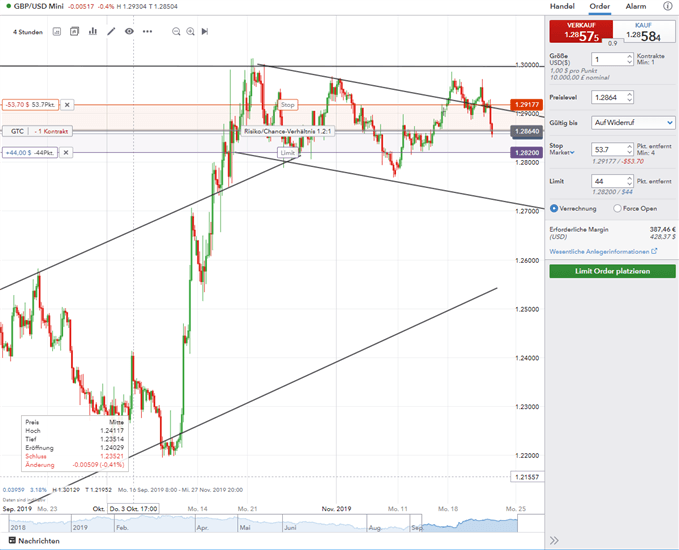This screenshot has width=679, height=550.
Task: Click the Erforderliche Margin 387,46 € value
Action: click(x=662, y=230)
